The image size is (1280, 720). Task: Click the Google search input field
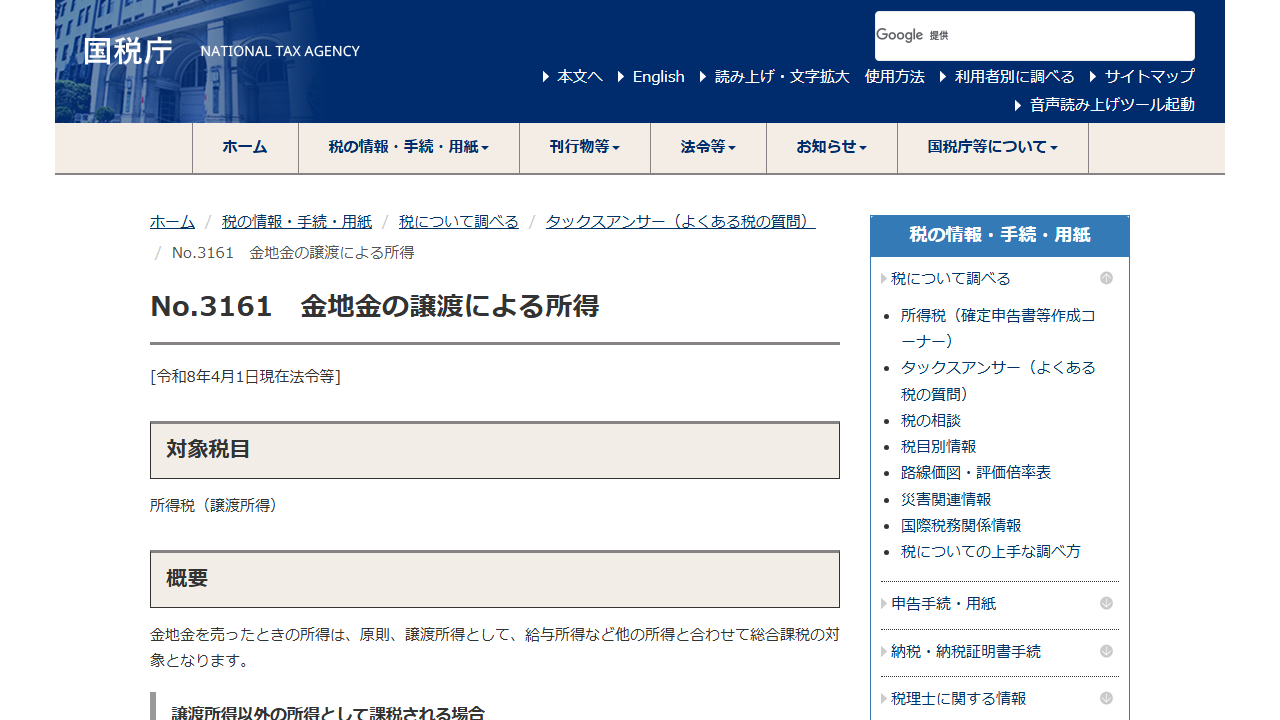coord(1035,36)
